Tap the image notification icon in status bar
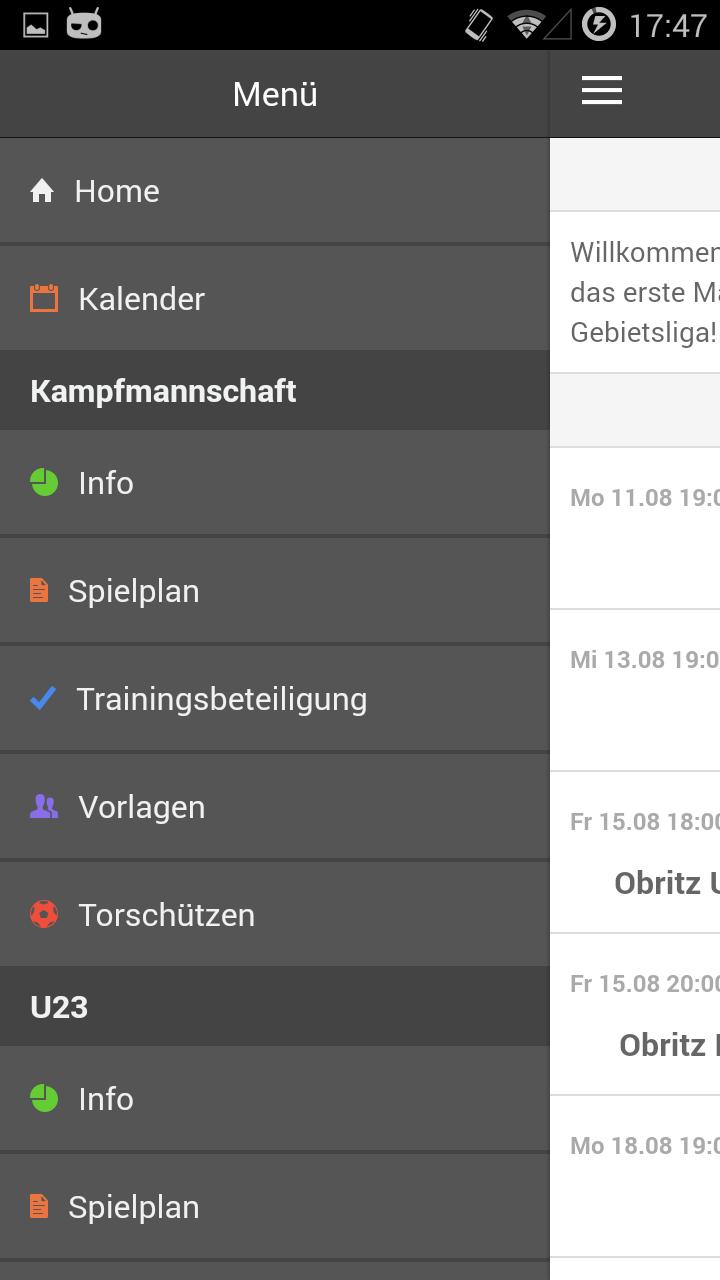Screen dimensions: 720x1280 [x=36, y=24]
